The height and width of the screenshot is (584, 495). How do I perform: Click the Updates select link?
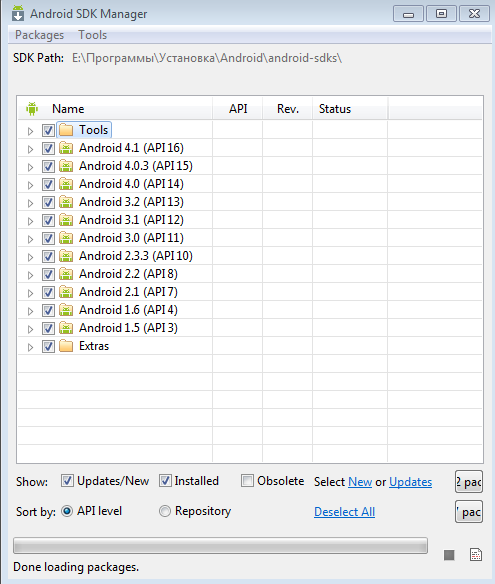[410, 482]
